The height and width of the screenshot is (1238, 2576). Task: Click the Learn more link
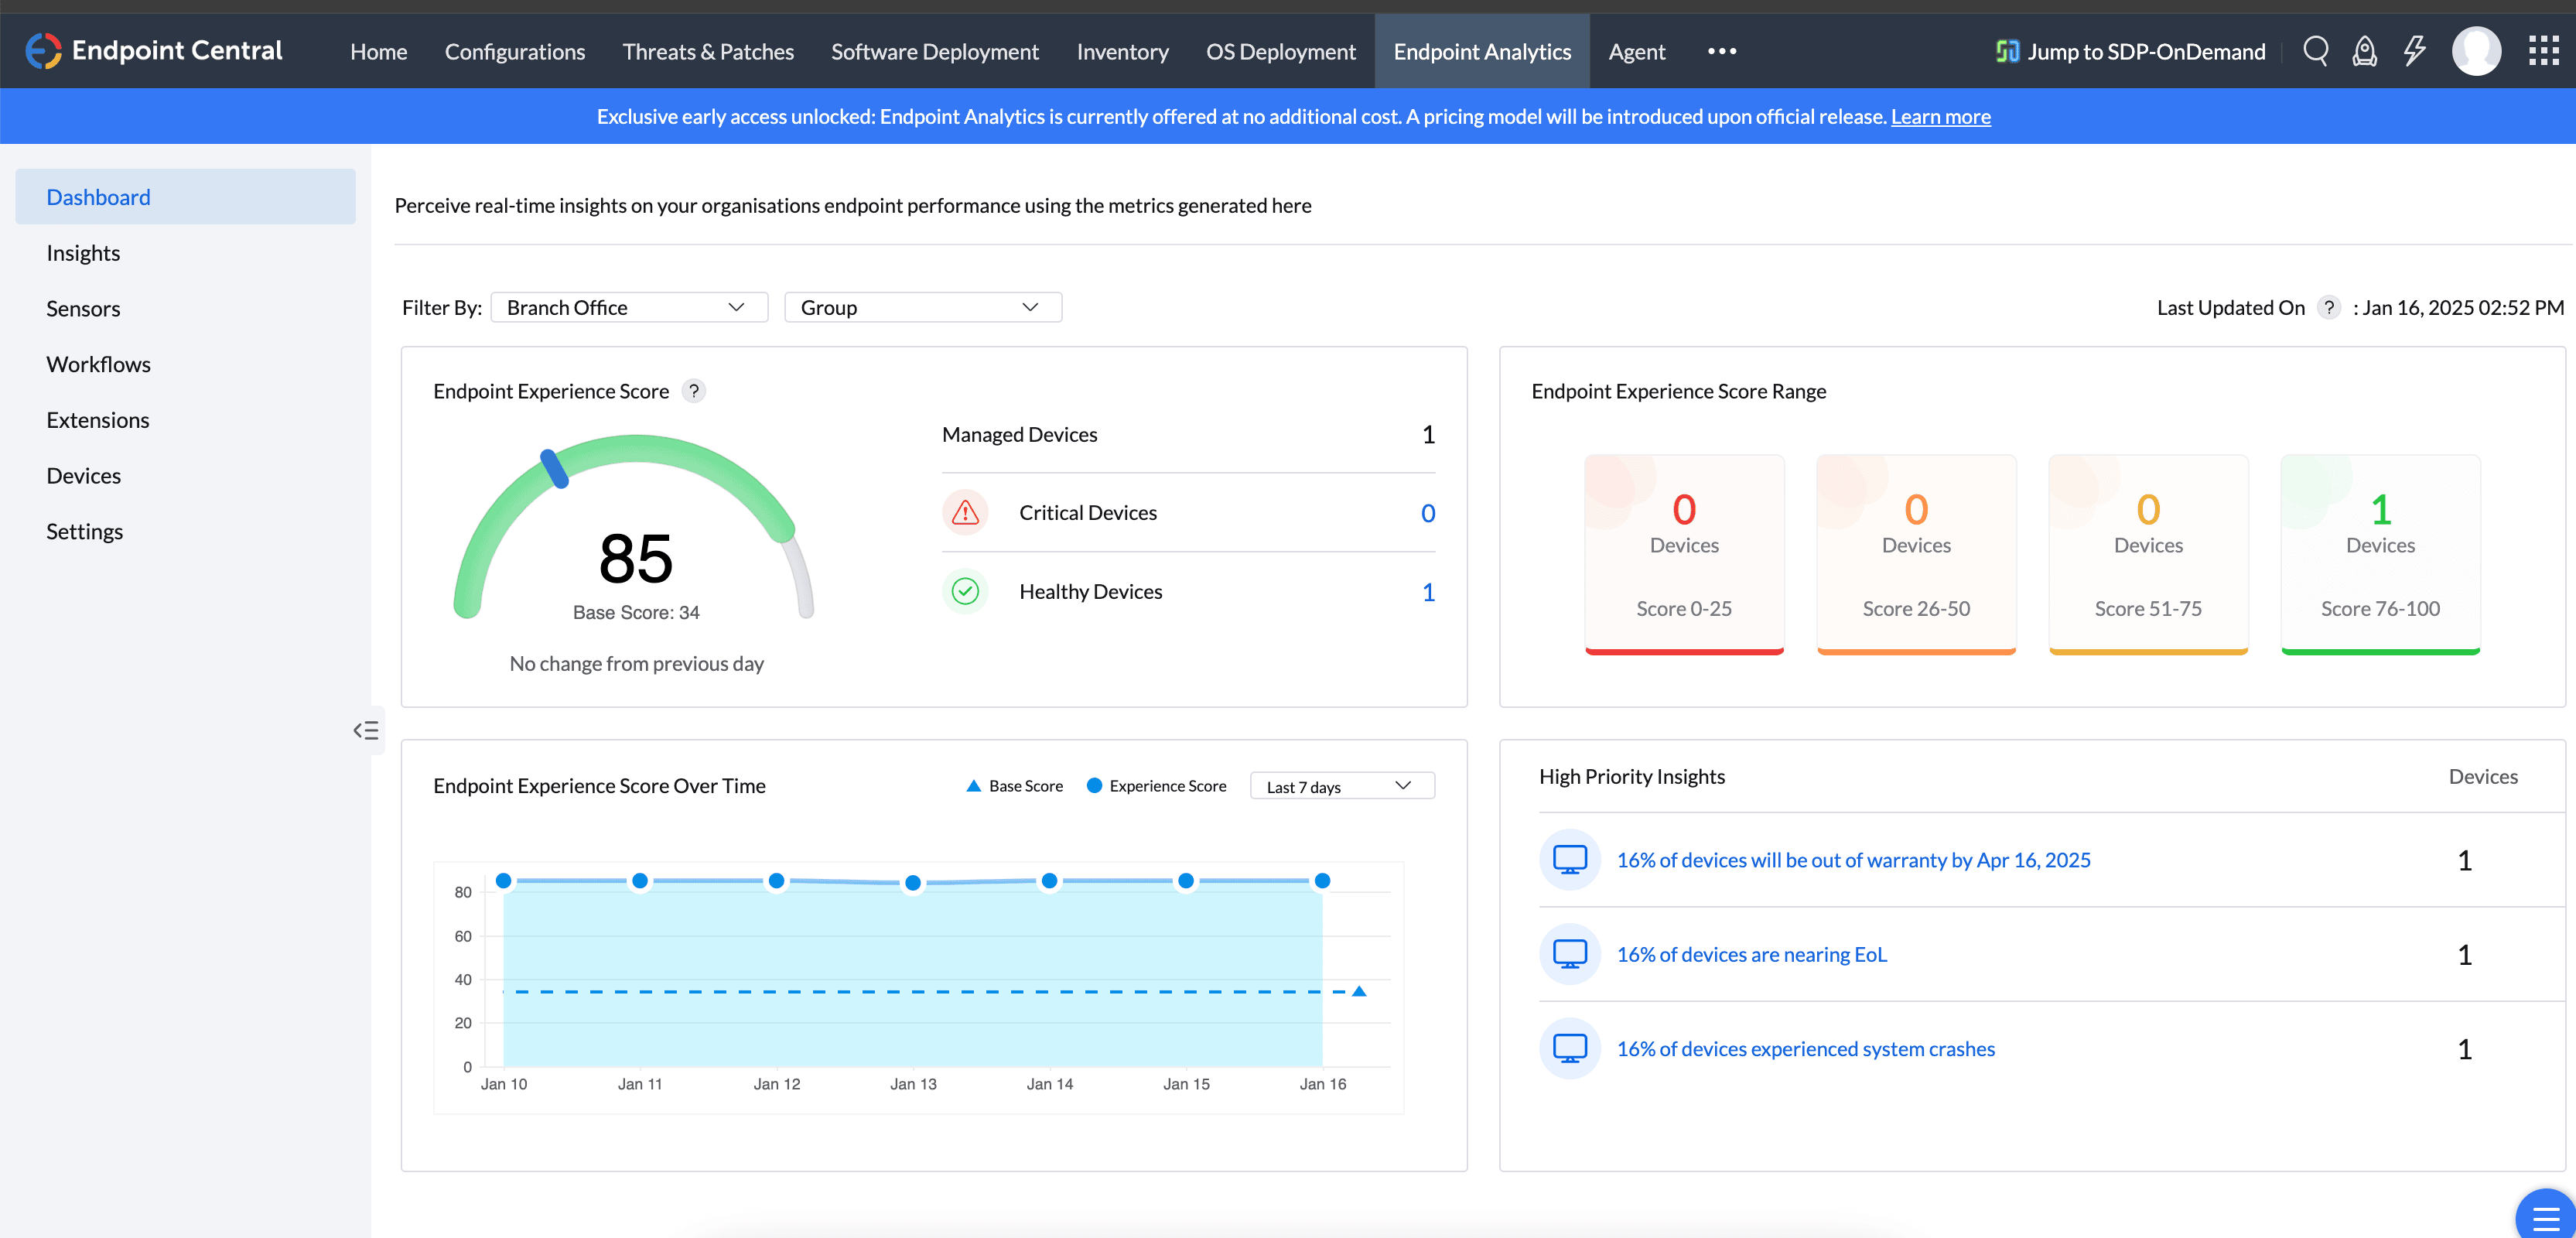click(x=1940, y=117)
